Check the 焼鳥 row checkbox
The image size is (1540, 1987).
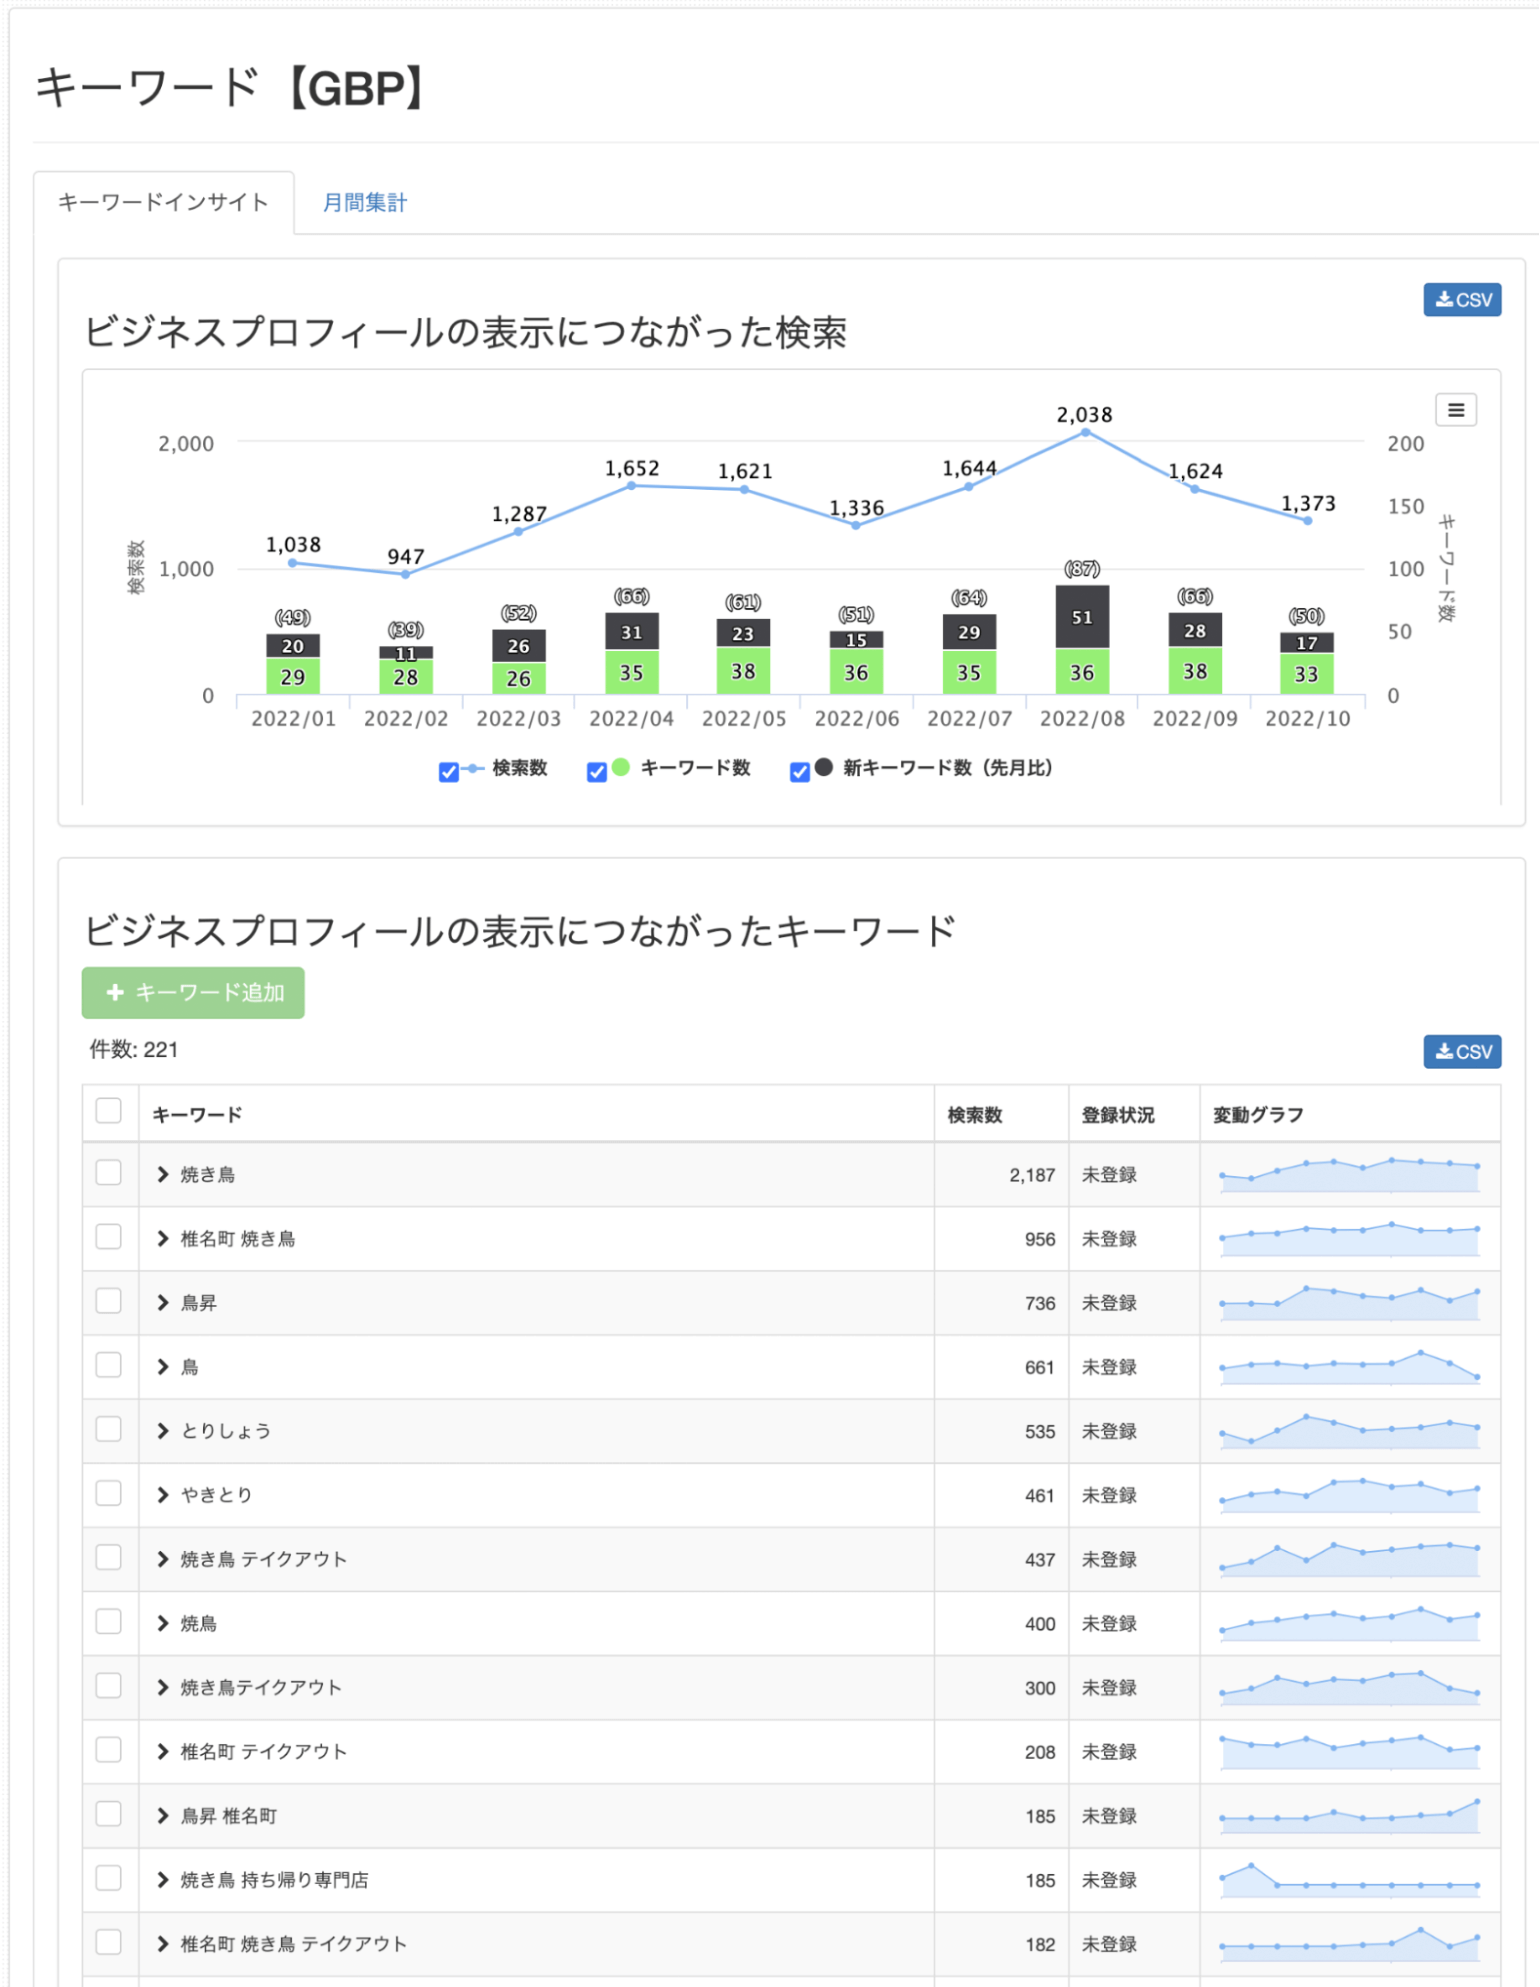[x=108, y=1621]
